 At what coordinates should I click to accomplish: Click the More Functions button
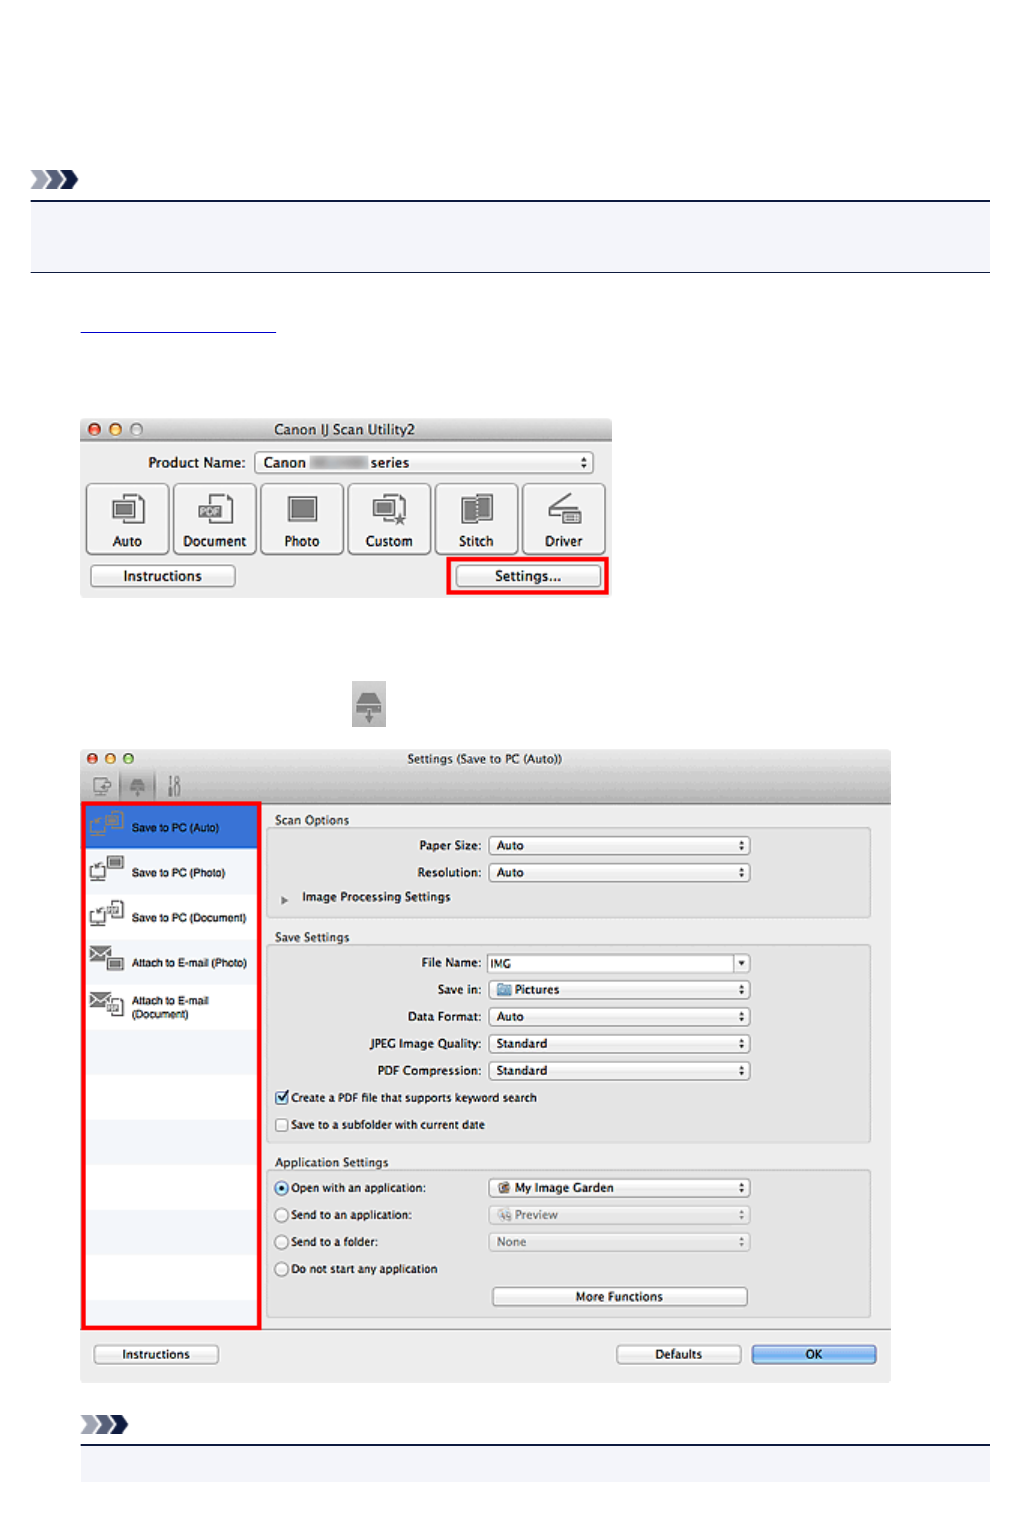tap(619, 1297)
